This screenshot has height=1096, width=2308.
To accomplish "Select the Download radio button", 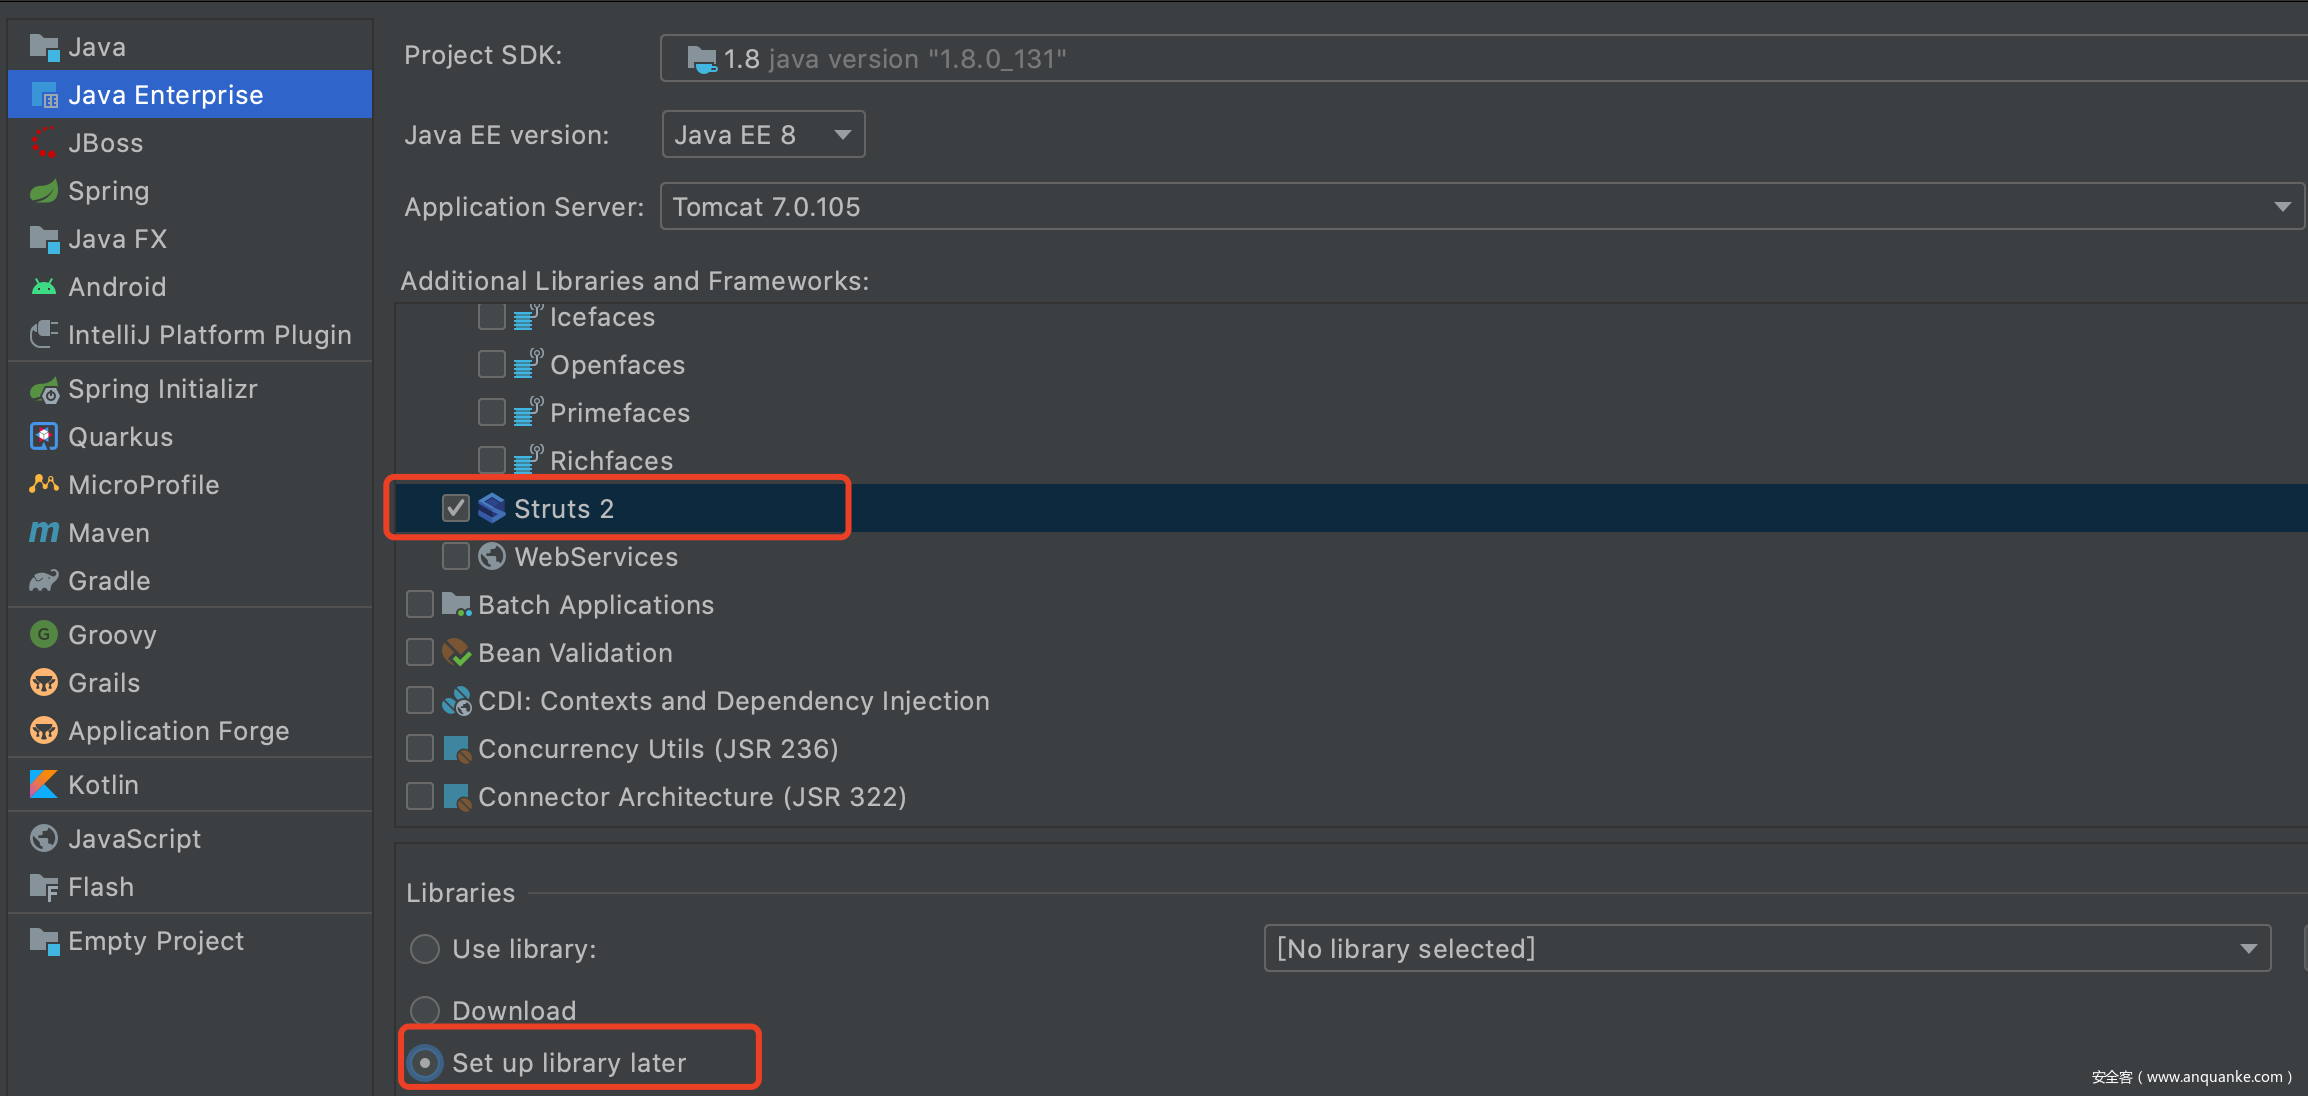I will pos(424,1010).
